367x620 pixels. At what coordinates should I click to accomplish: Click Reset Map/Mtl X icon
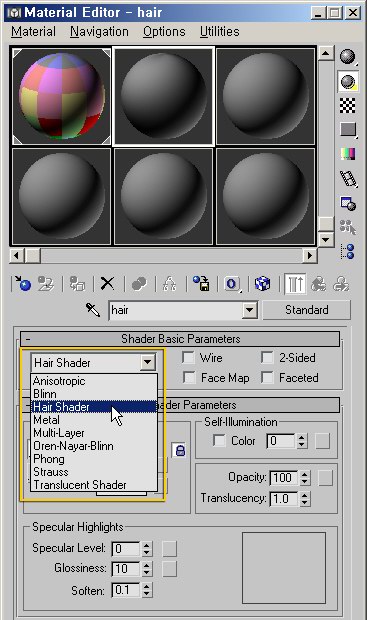coord(107,284)
